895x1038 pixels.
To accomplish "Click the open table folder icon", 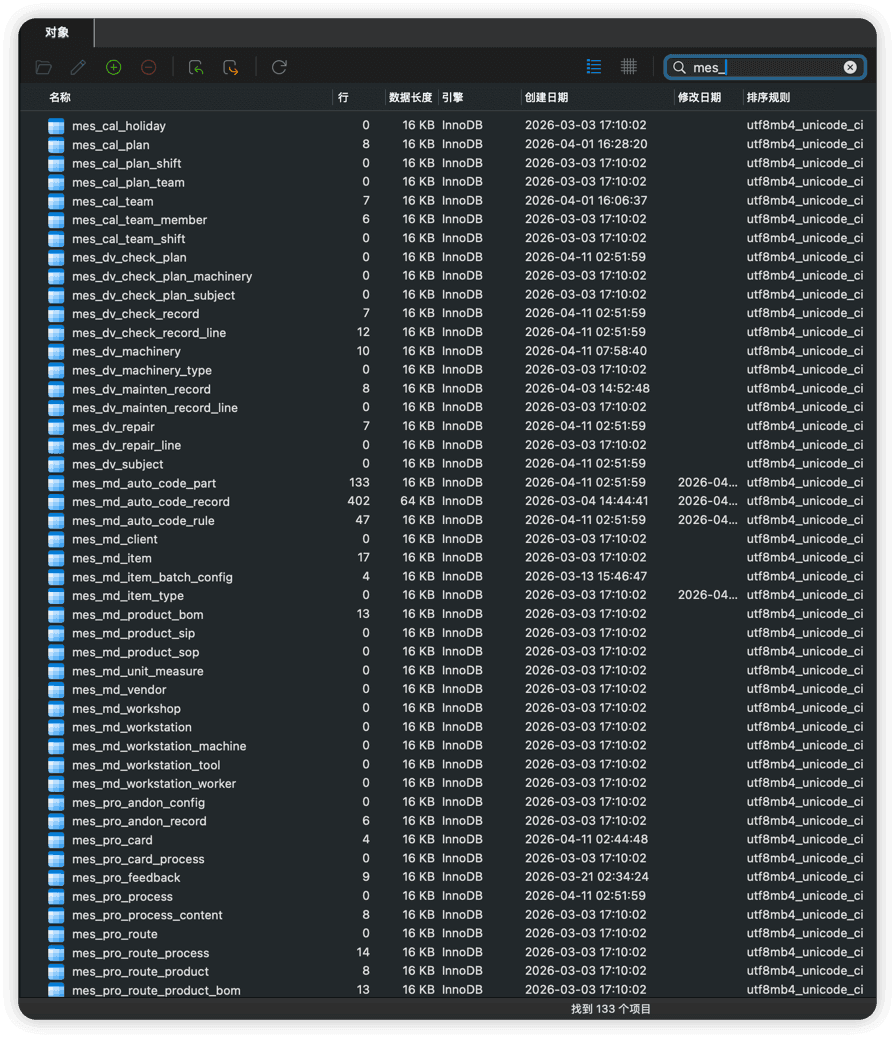I will coord(43,67).
